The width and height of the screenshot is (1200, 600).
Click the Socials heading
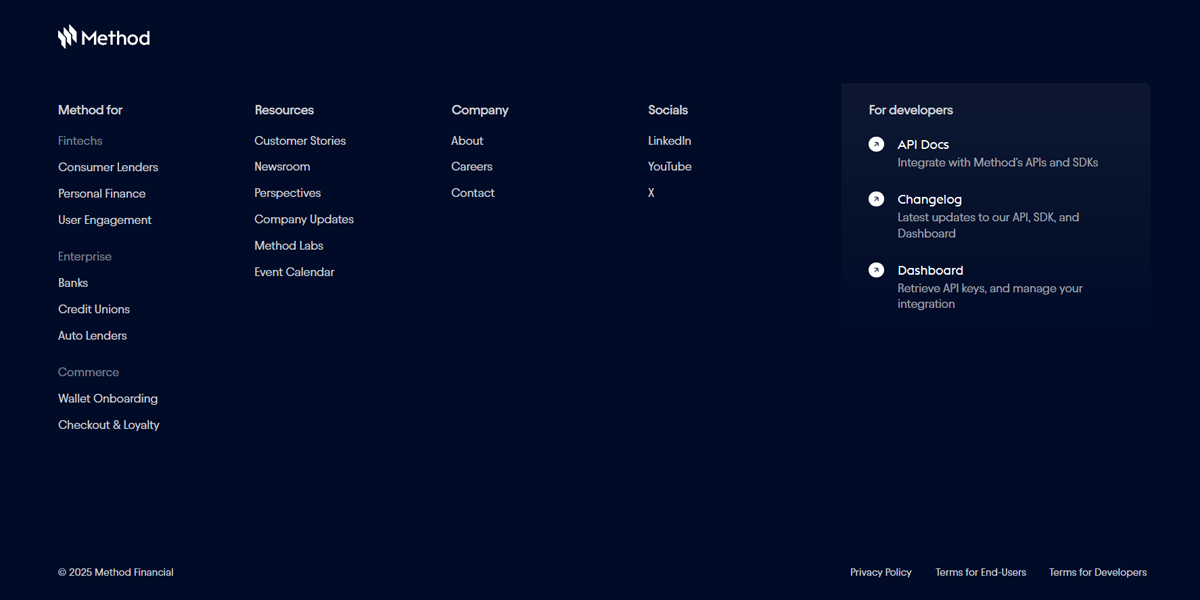pos(668,110)
